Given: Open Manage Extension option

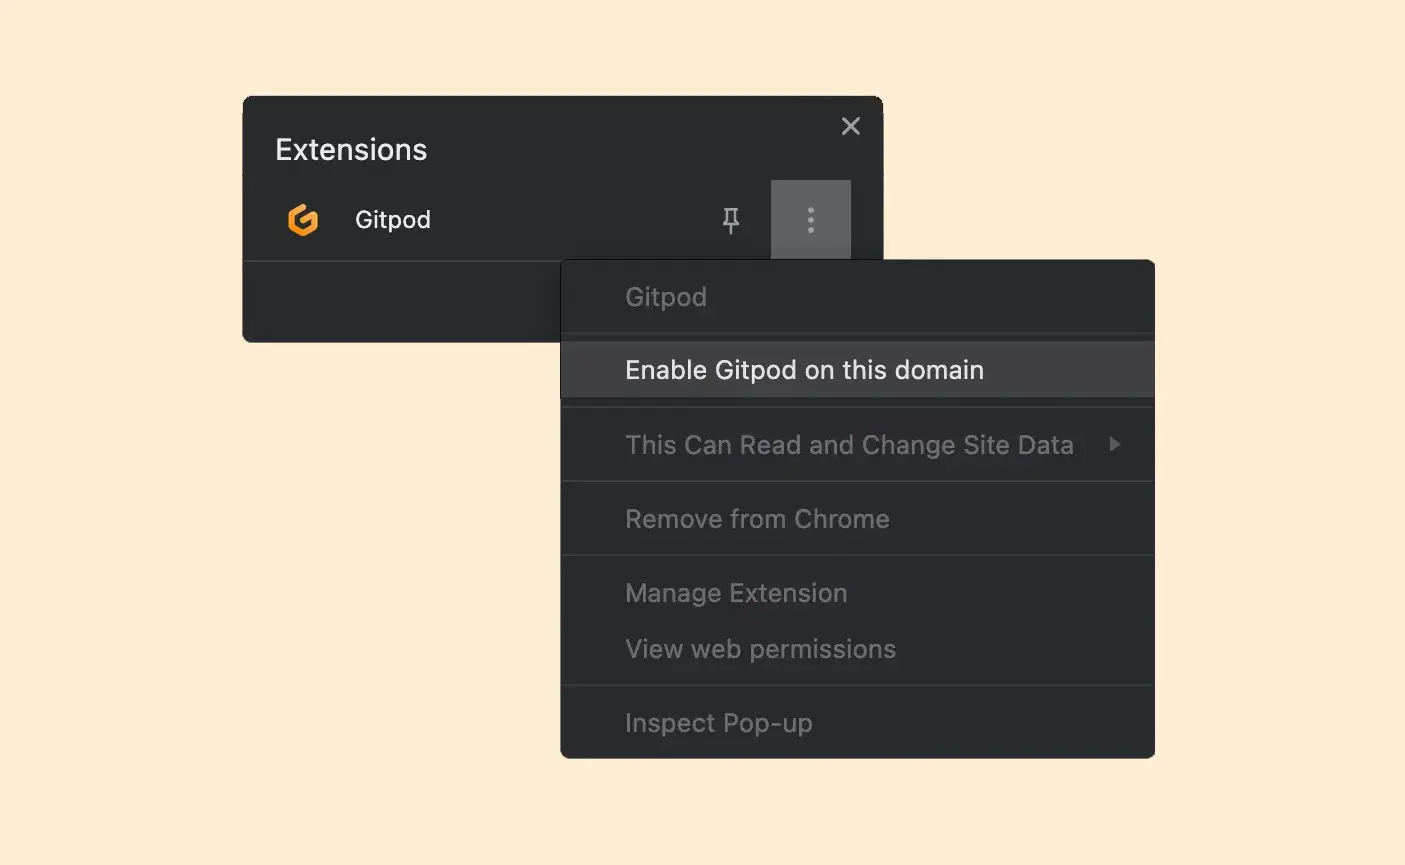Looking at the screenshot, I should pos(857,593).
